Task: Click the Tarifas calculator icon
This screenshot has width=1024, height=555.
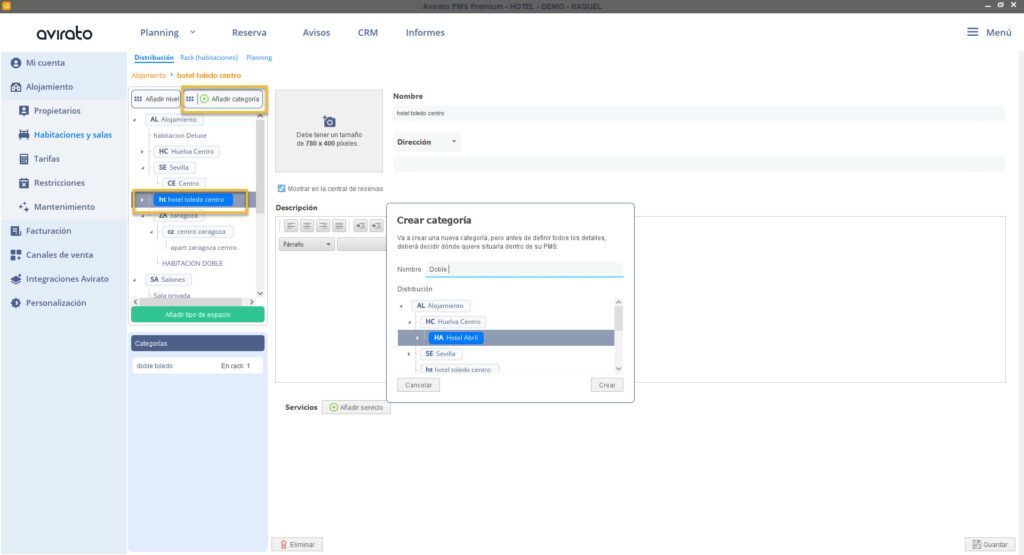Action: pyautogui.click(x=24, y=159)
